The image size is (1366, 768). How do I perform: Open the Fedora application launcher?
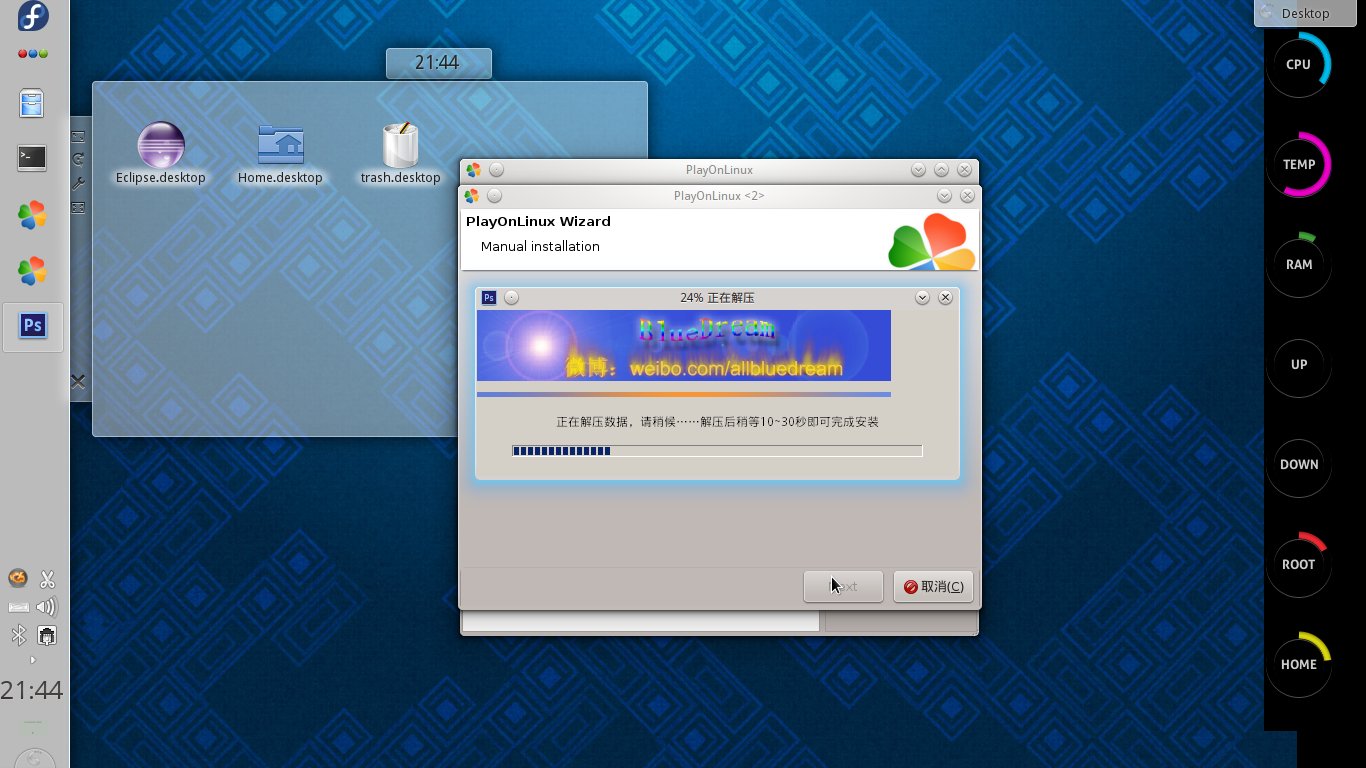pyautogui.click(x=33, y=17)
